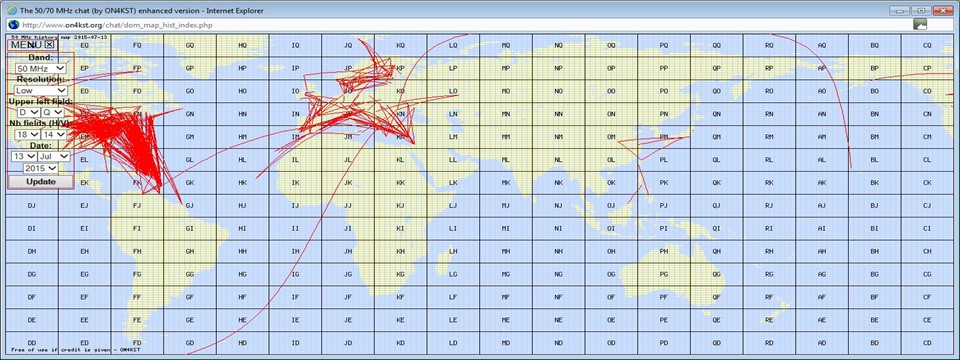Click the PG grid square over Australia
This screenshot has height=360, width=960.
[x=664, y=274]
